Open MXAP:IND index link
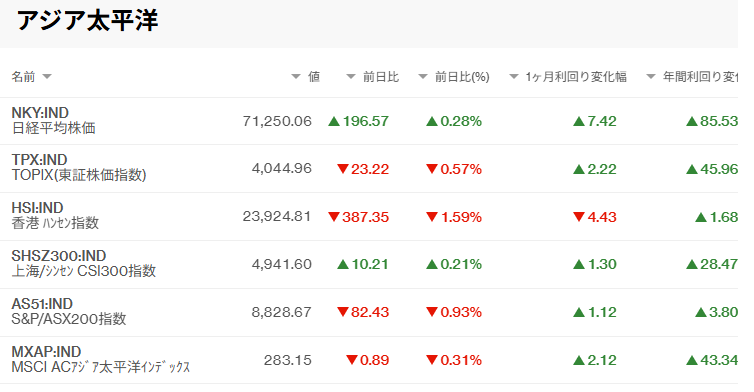This screenshot has width=754, height=392. click(46, 352)
